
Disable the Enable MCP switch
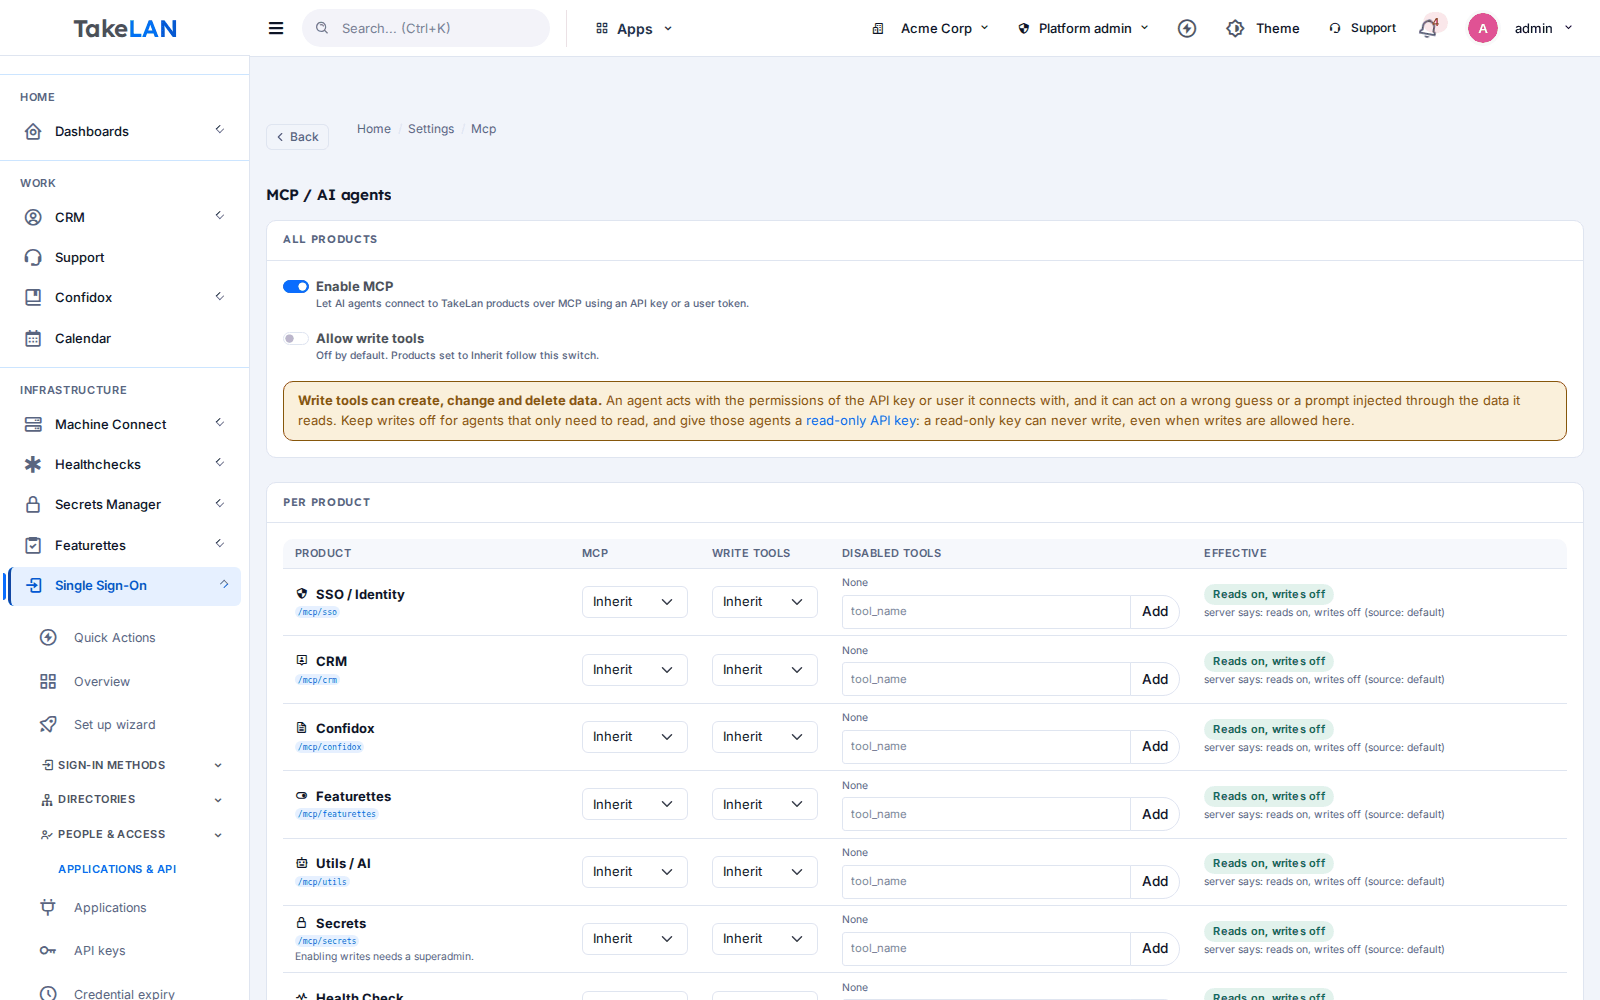(295, 286)
